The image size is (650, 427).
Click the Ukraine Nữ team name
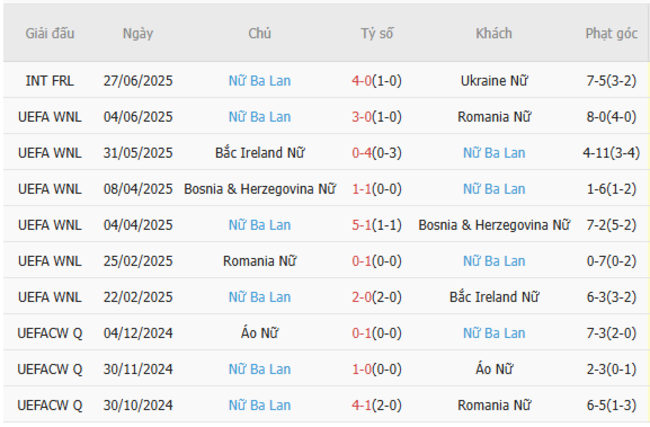point(494,81)
